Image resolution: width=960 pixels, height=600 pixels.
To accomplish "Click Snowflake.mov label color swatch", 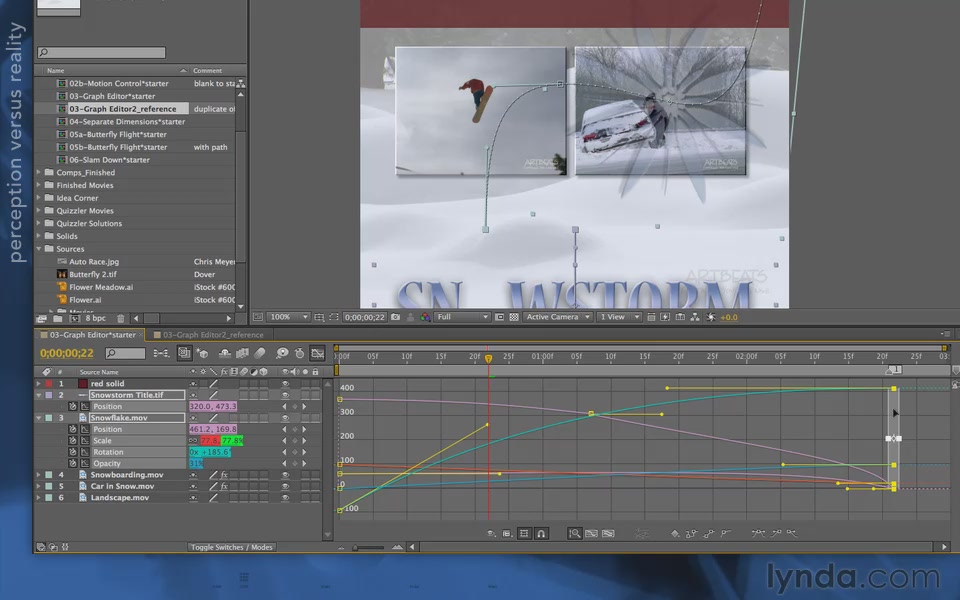I will tap(48, 418).
